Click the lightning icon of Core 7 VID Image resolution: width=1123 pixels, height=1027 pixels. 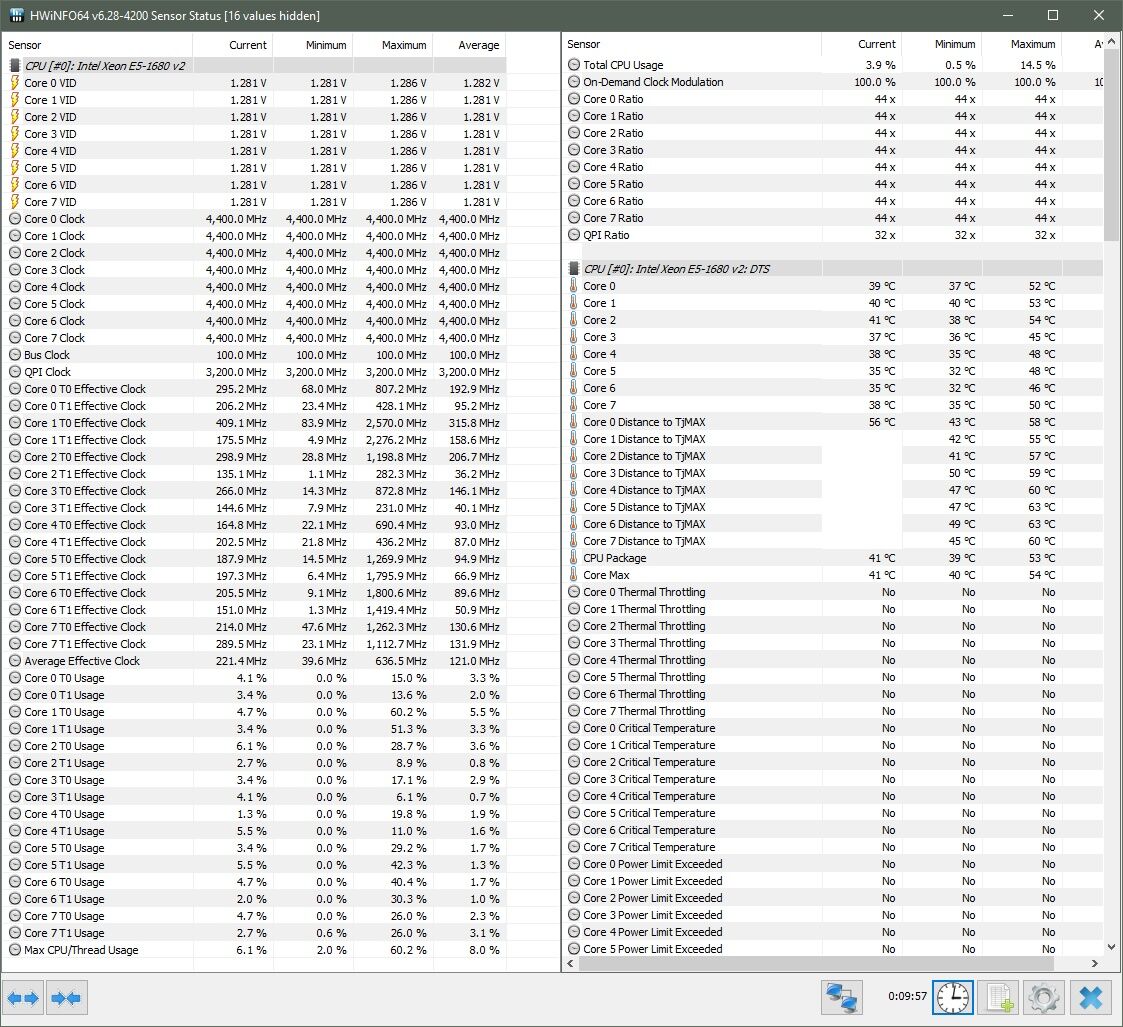15,202
